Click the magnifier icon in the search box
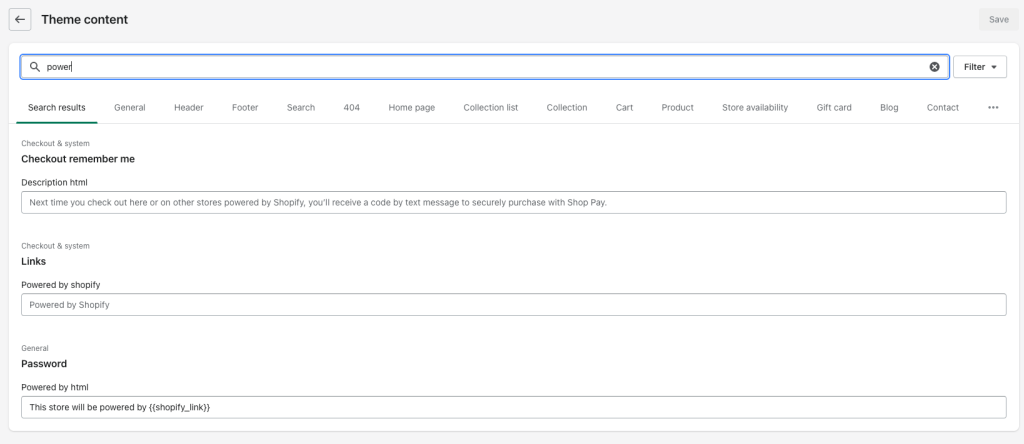This screenshot has height=444, width=1024. point(35,67)
